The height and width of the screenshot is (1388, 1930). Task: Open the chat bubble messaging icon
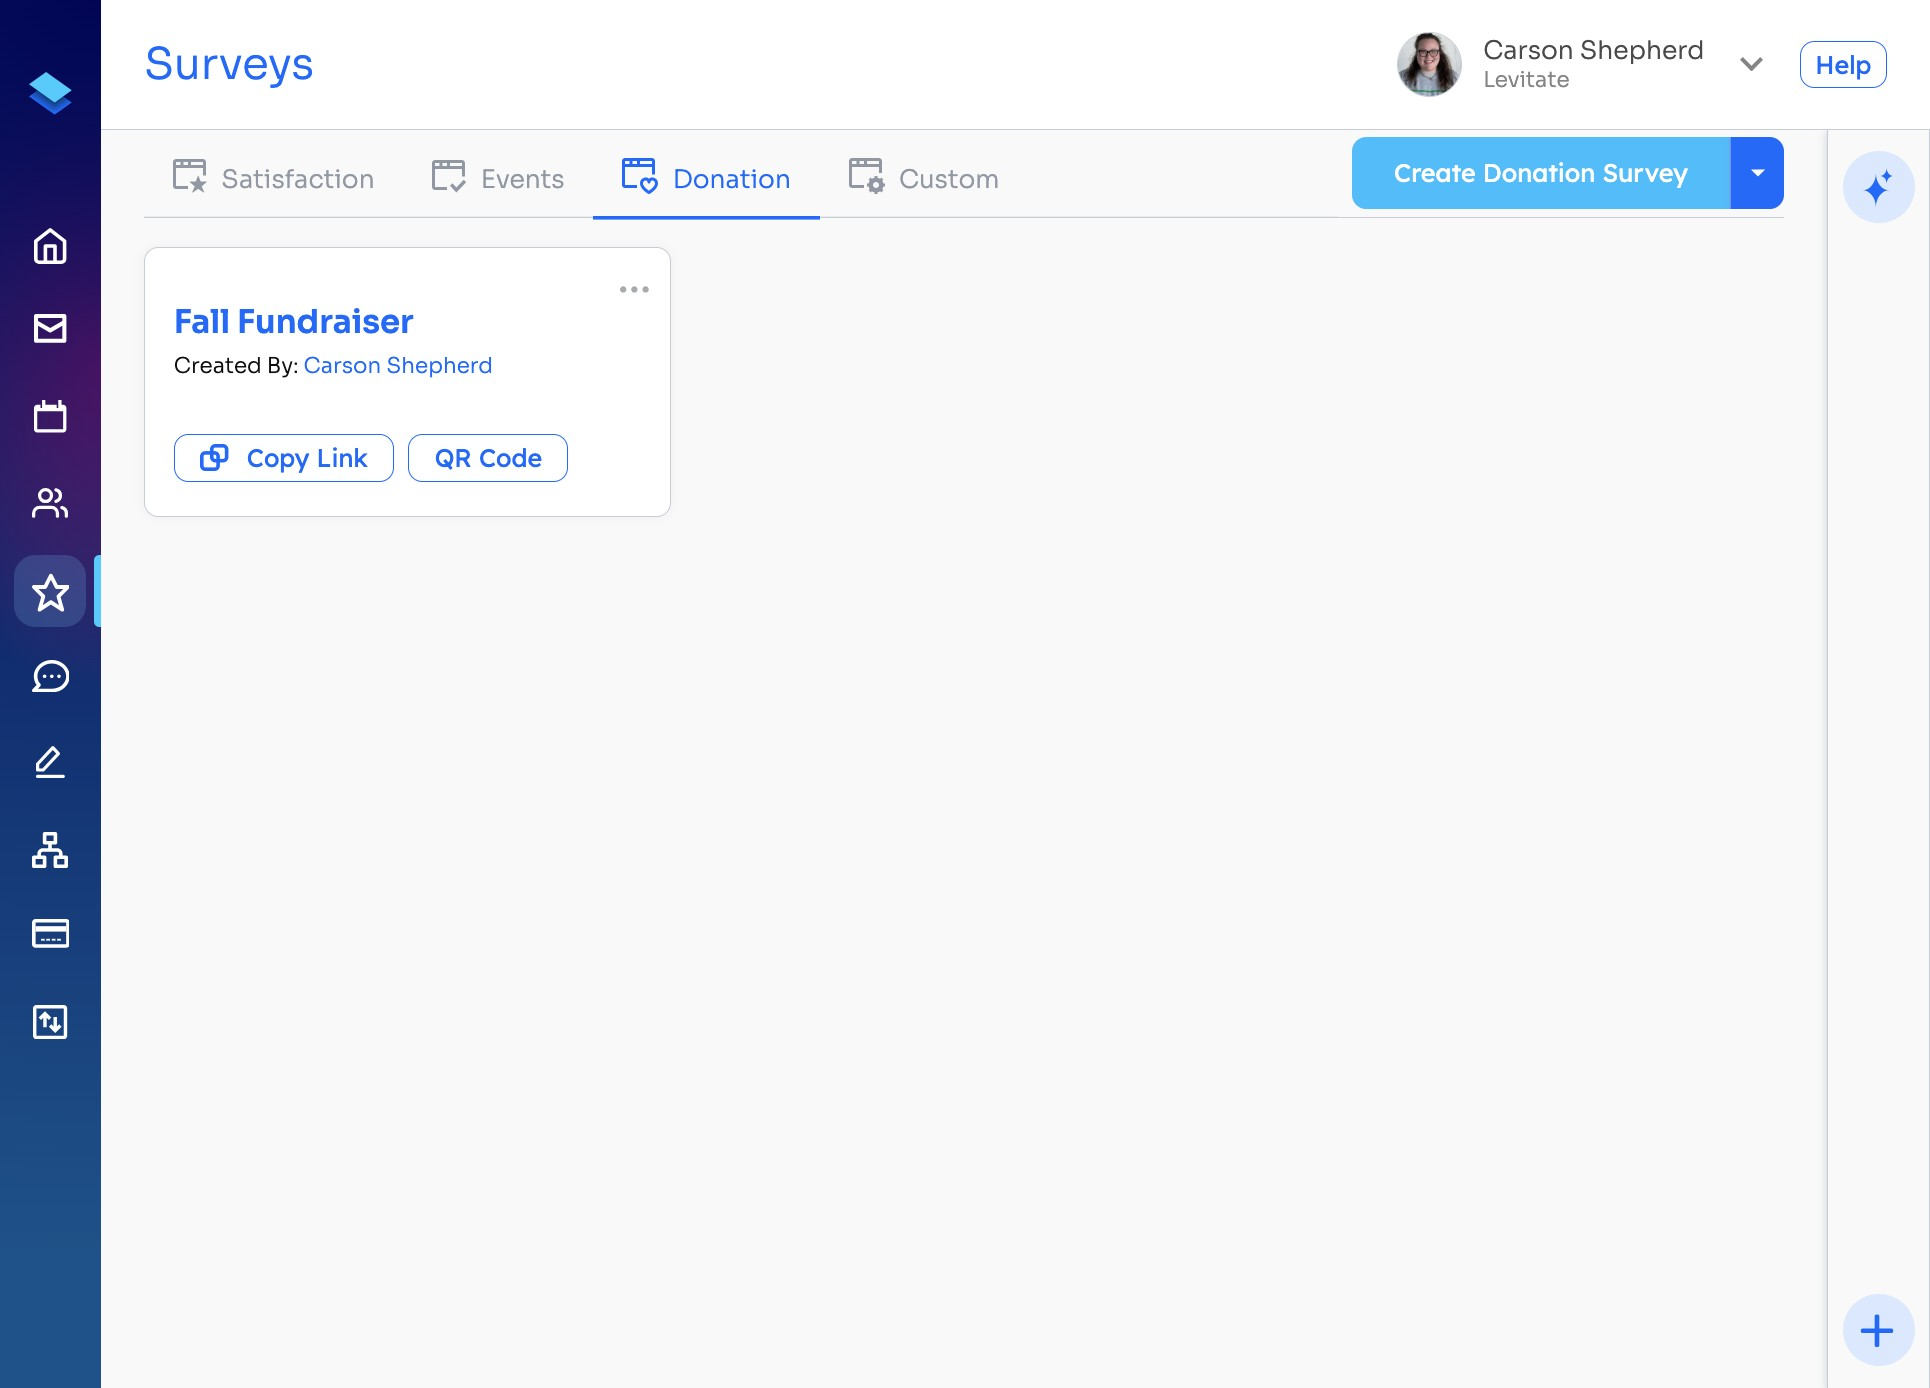pos(50,677)
